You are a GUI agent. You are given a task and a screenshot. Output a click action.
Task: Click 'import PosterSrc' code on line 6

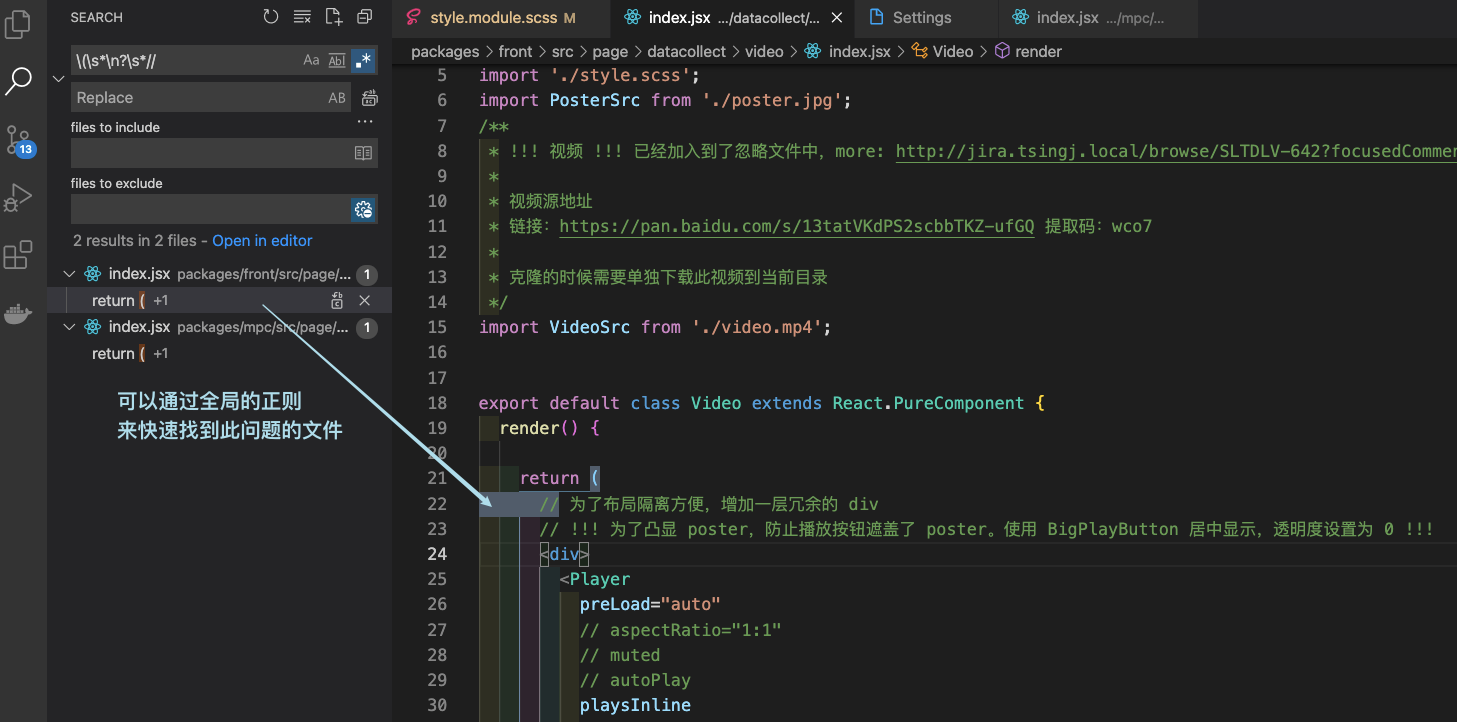(559, 100)
